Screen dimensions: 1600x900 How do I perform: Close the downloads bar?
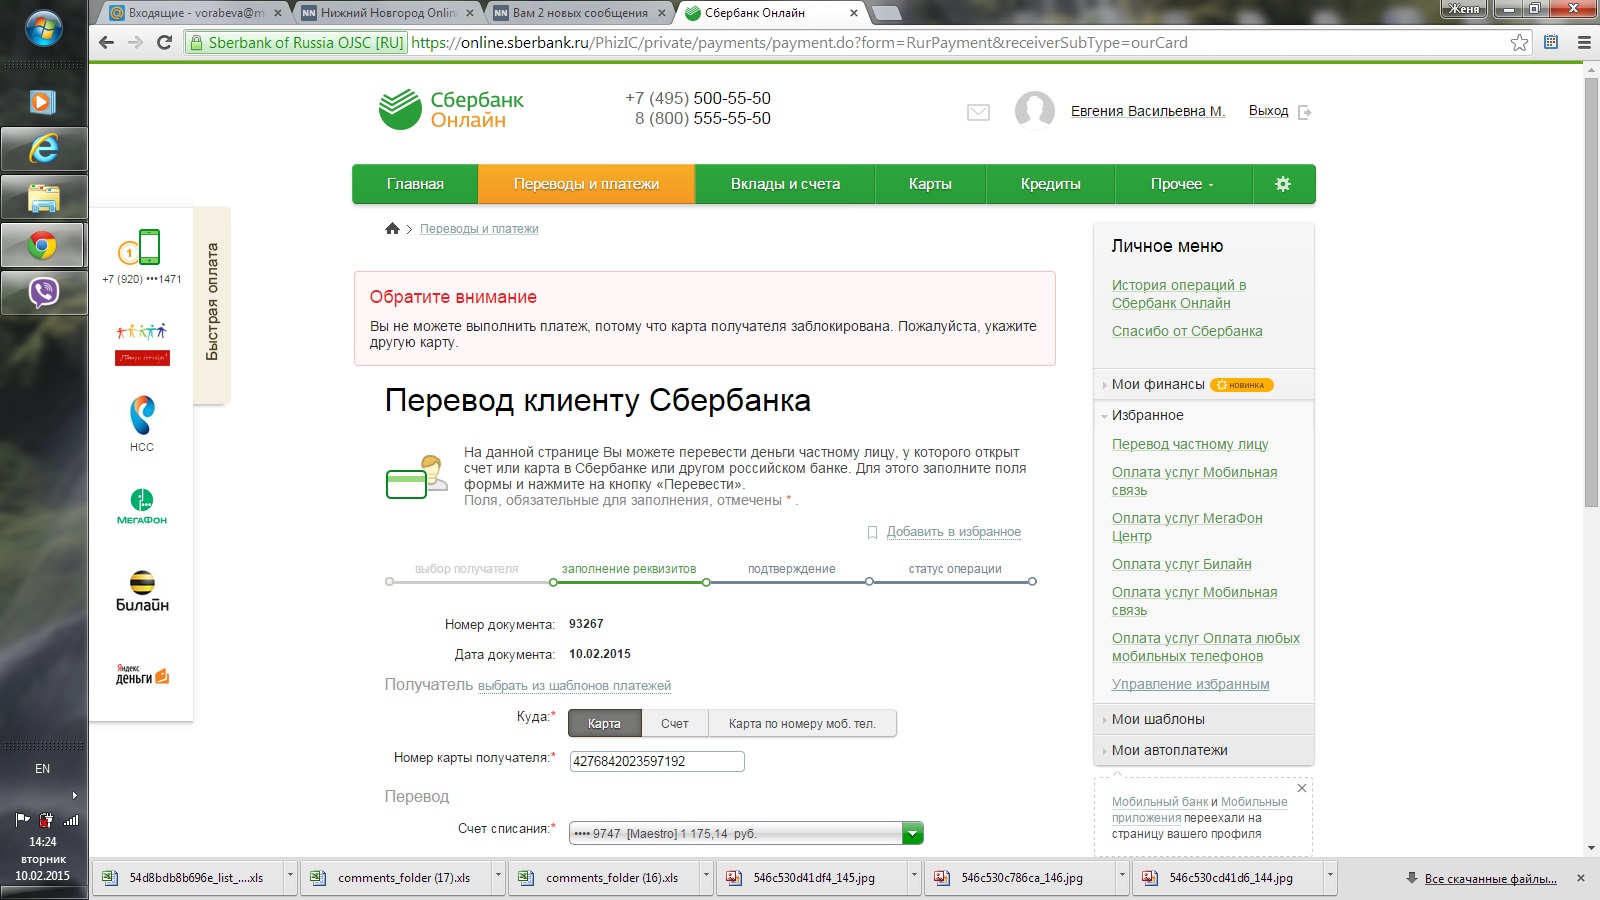coord(1581,878)
